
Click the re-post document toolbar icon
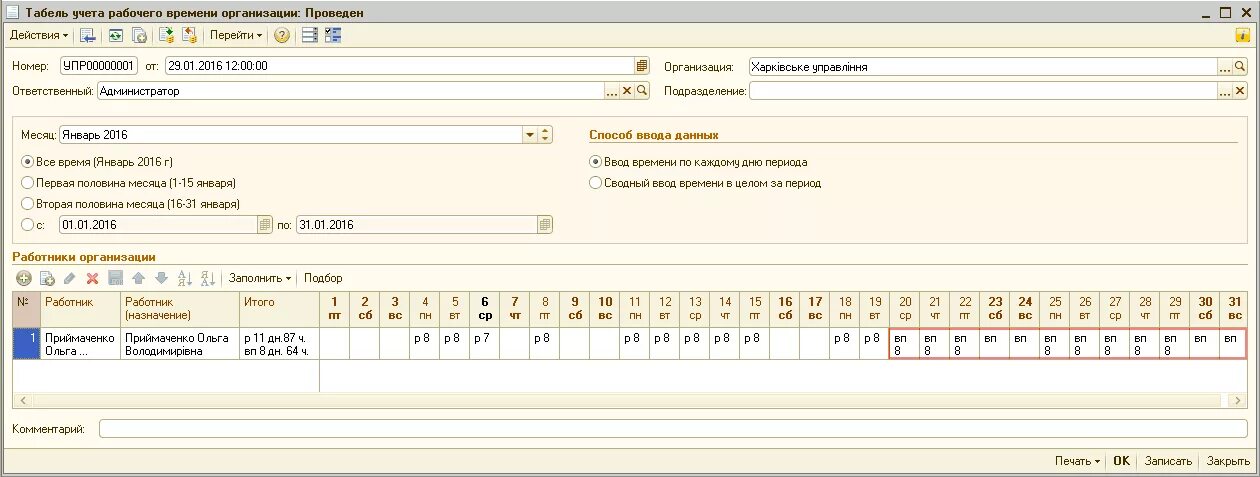coord(116,35)
